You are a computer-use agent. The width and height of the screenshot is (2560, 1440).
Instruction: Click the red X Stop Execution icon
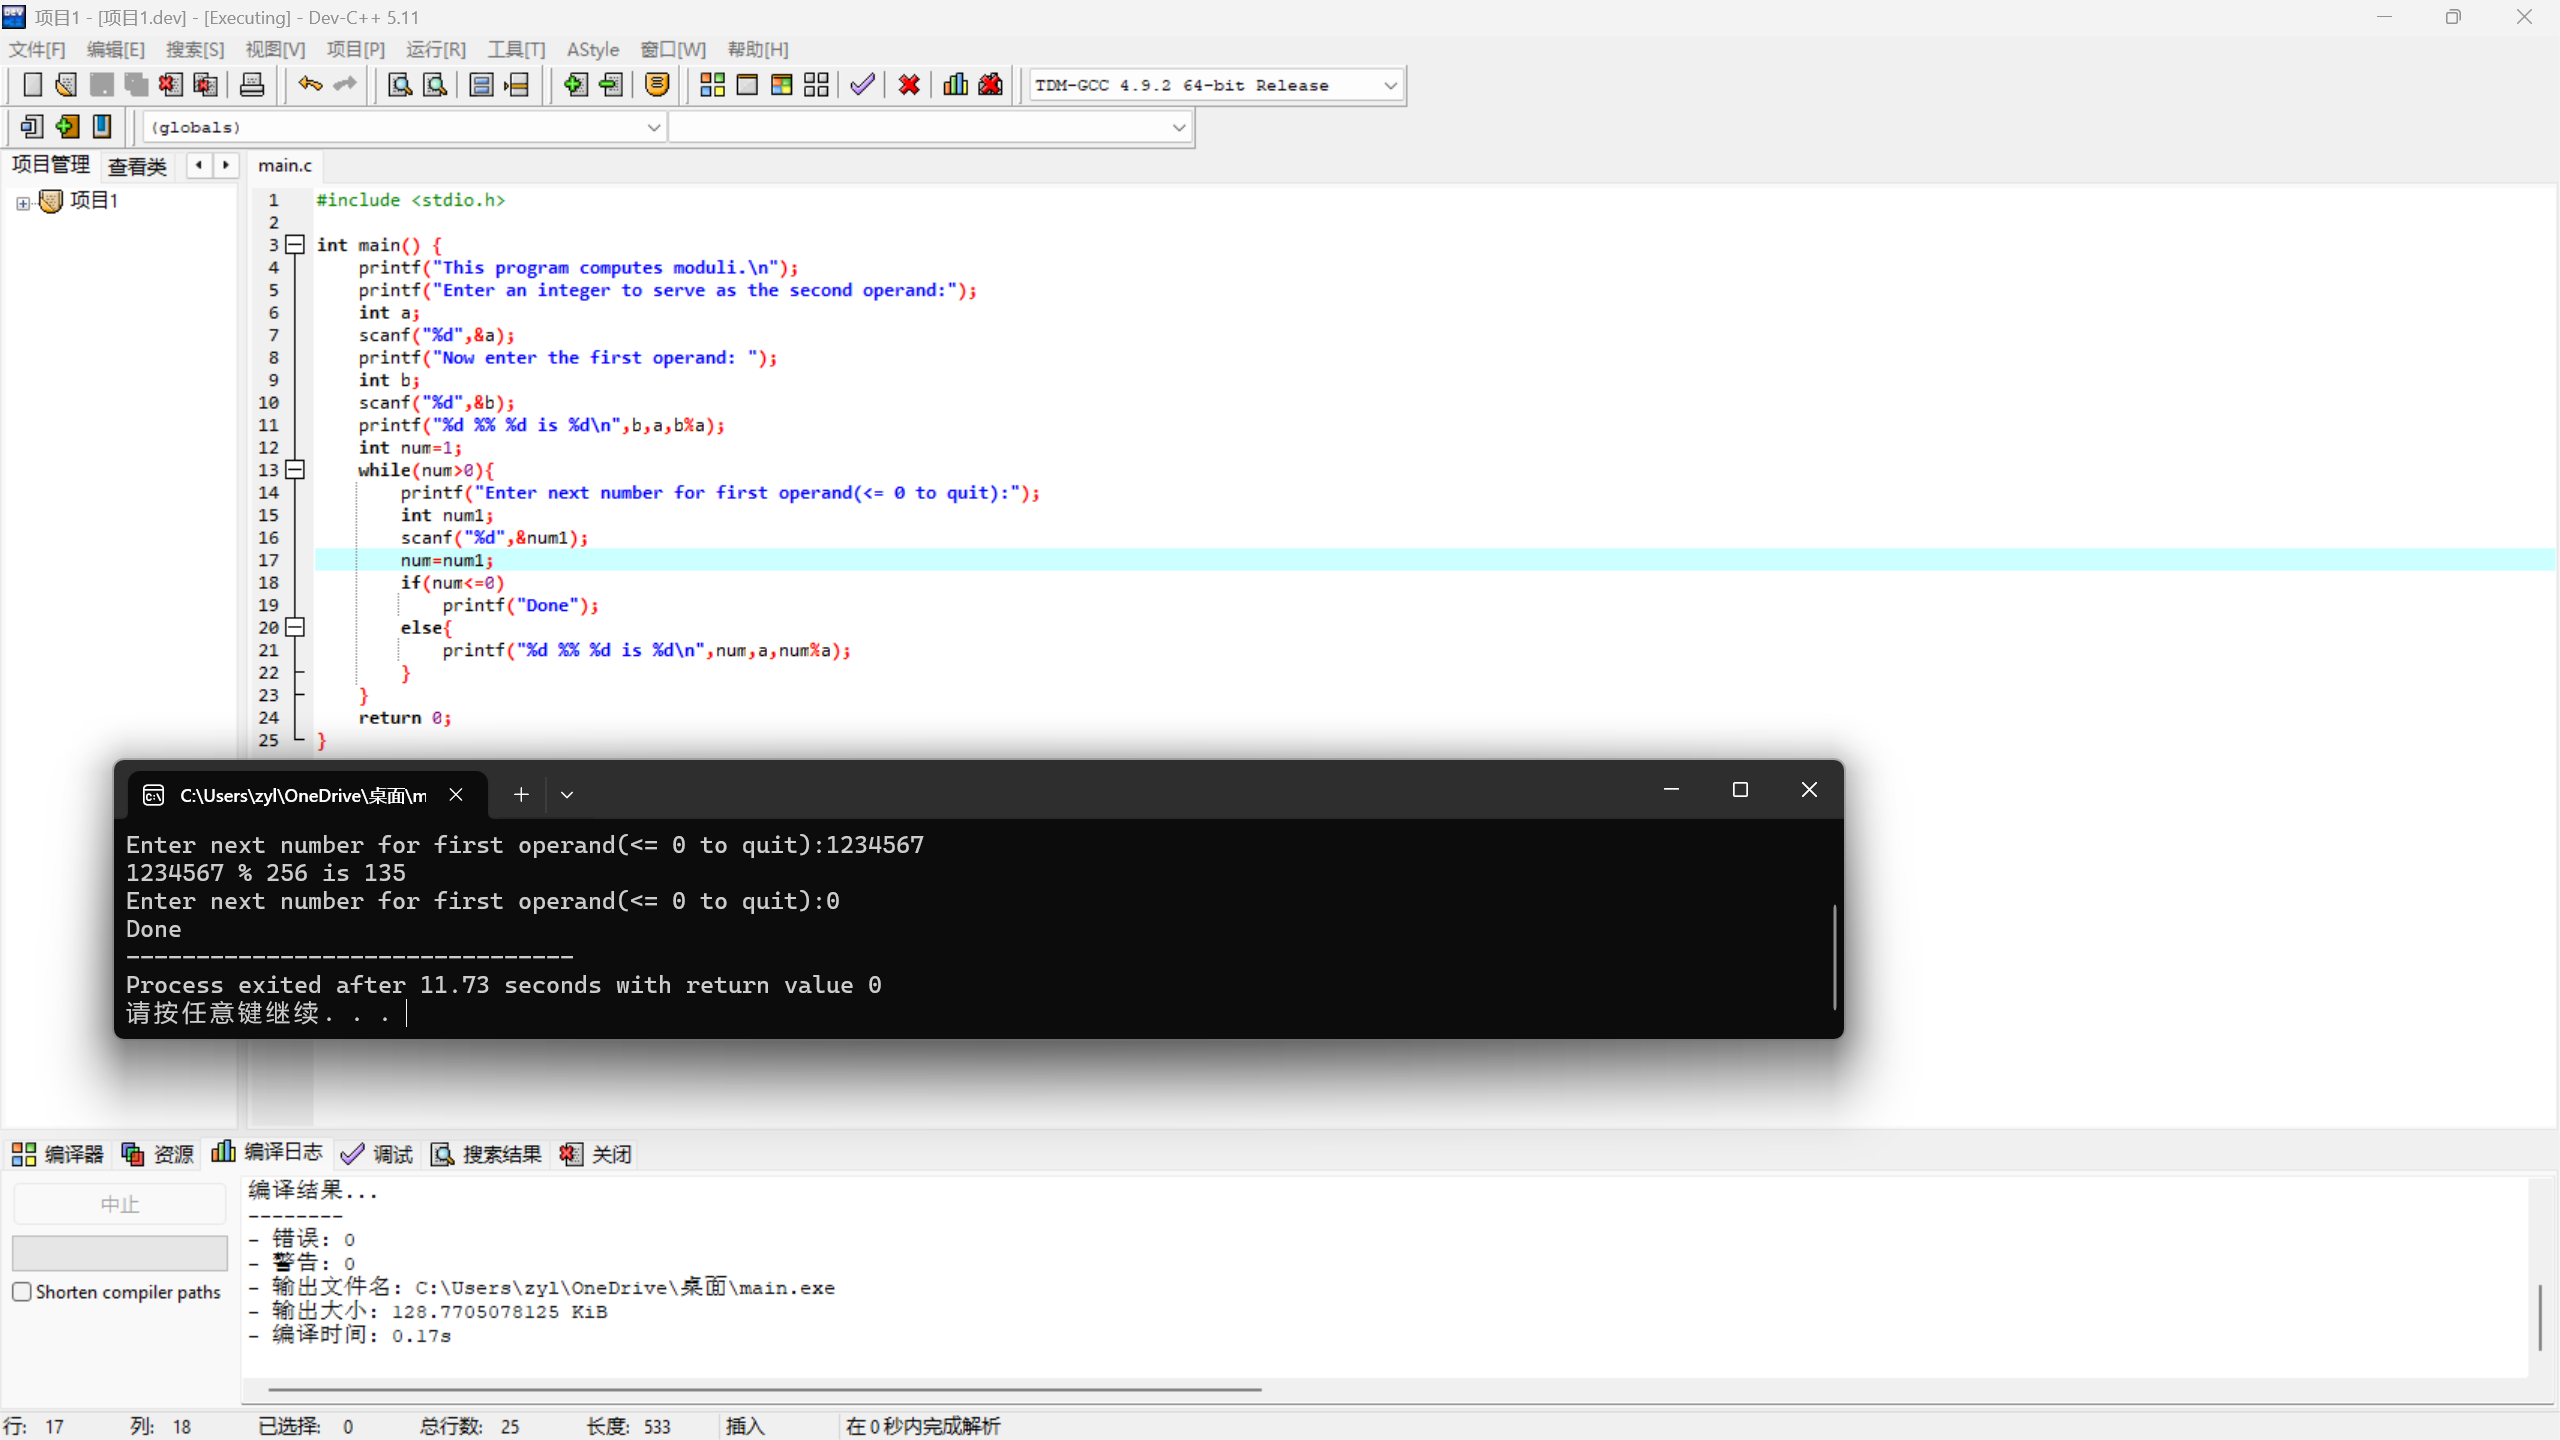[909, 85]
